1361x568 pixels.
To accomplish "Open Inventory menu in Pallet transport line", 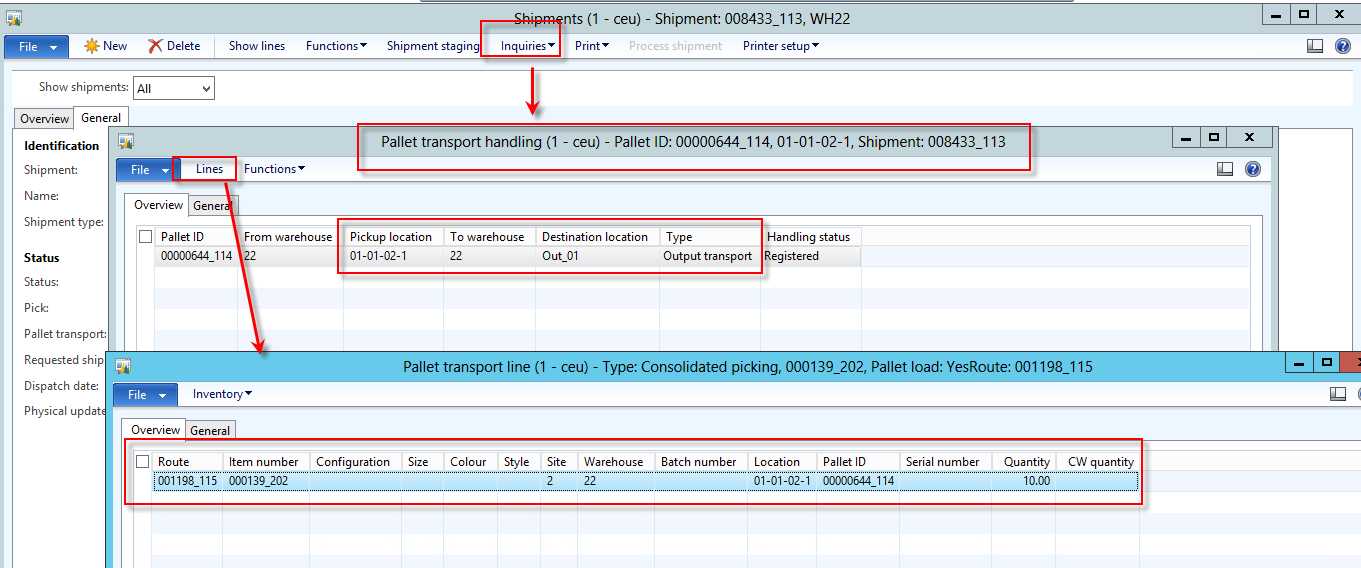I will 222,394.
